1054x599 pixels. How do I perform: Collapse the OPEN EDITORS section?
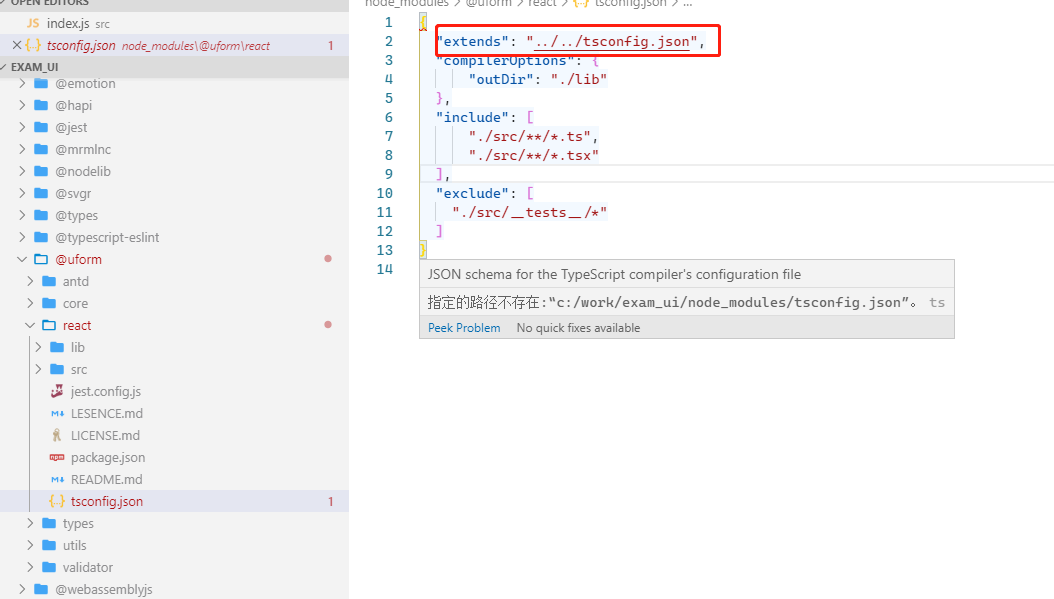pyautogui.click(x=8, y=5)
